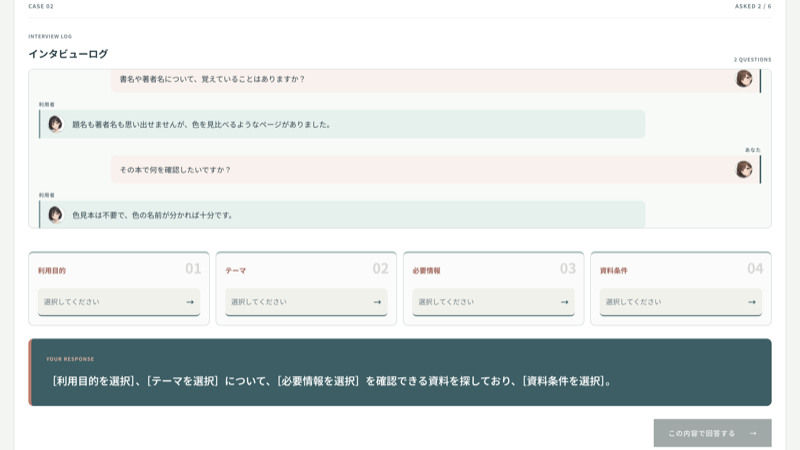Click the テーマ card title
The height and width of the screenshot is (450, 800).
[235, 271]
